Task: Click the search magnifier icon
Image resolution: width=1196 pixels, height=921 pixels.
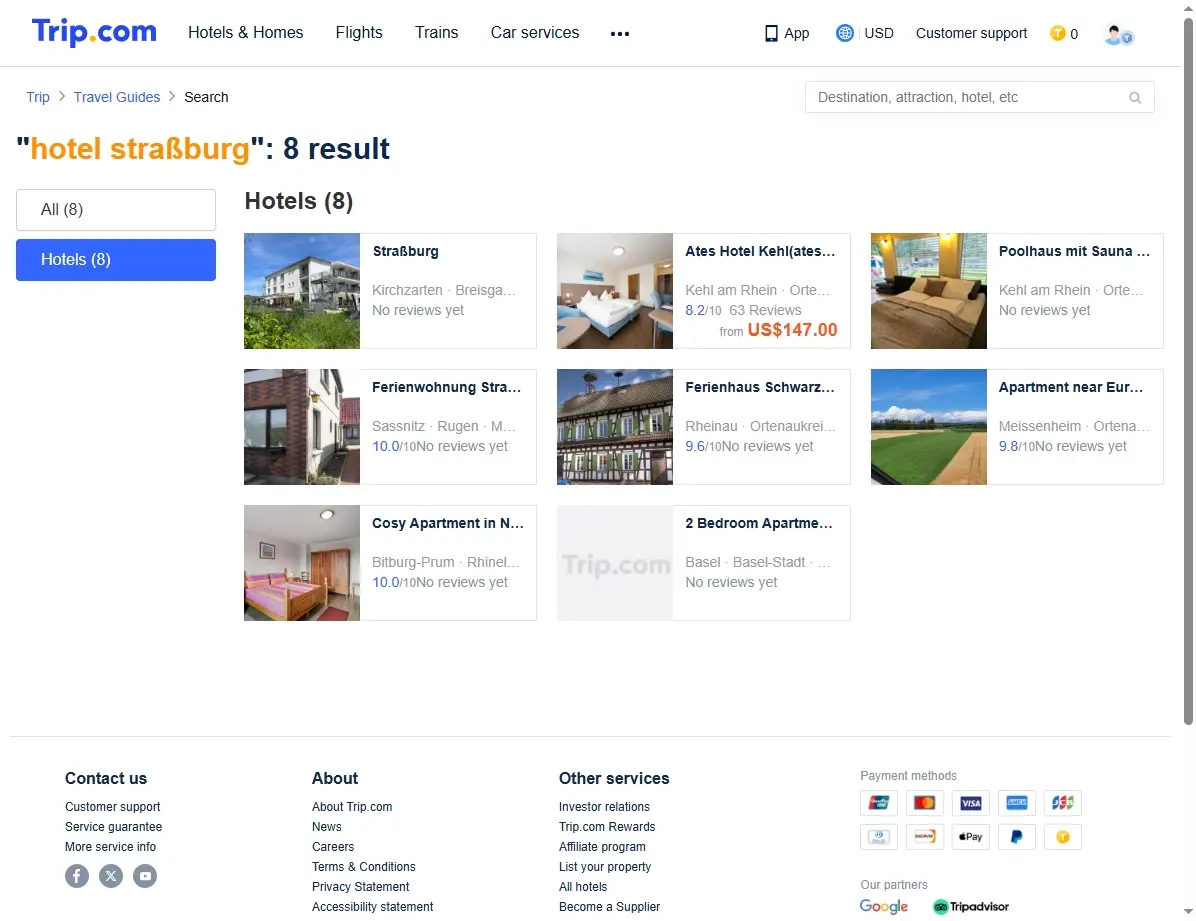Action: coord(1135,98)
